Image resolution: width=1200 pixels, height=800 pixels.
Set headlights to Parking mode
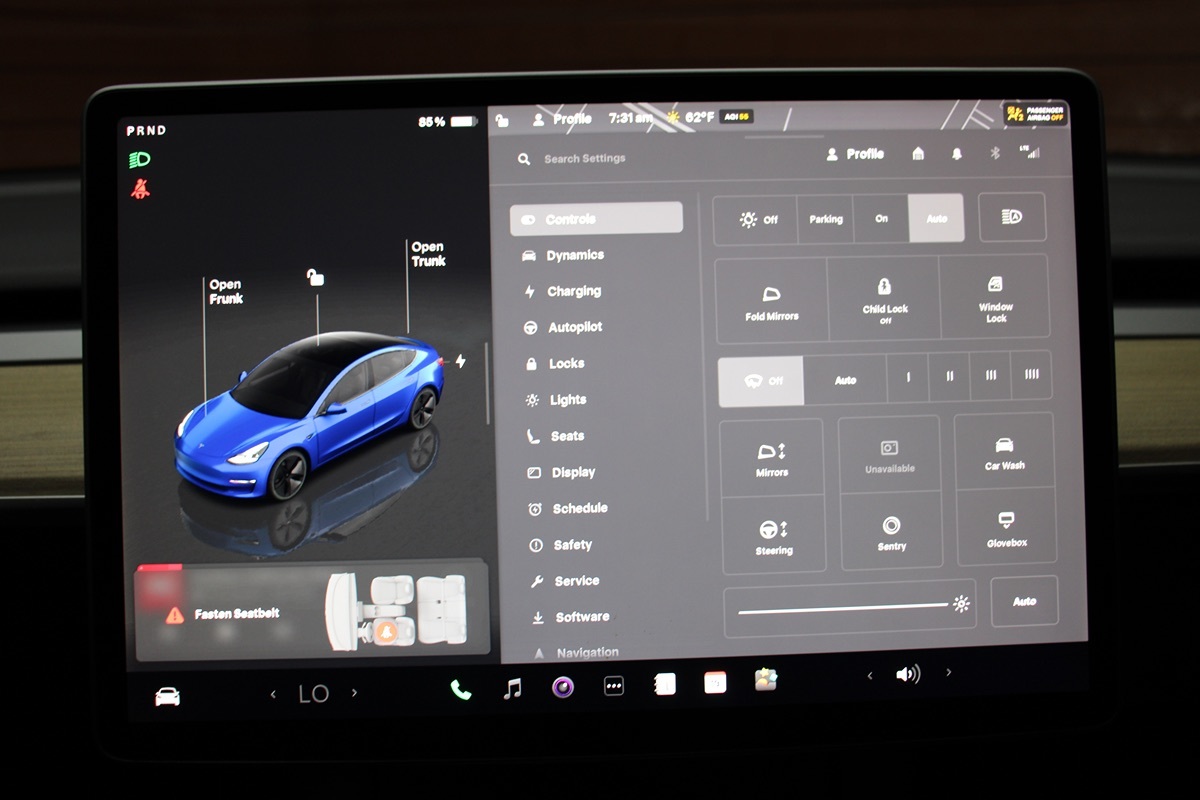click(x=825, y=217)
